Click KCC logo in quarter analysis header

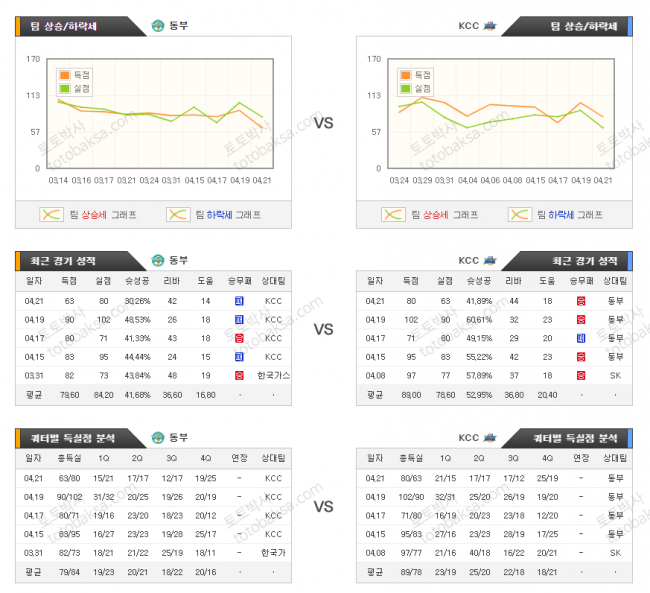(x=490, y=437)
